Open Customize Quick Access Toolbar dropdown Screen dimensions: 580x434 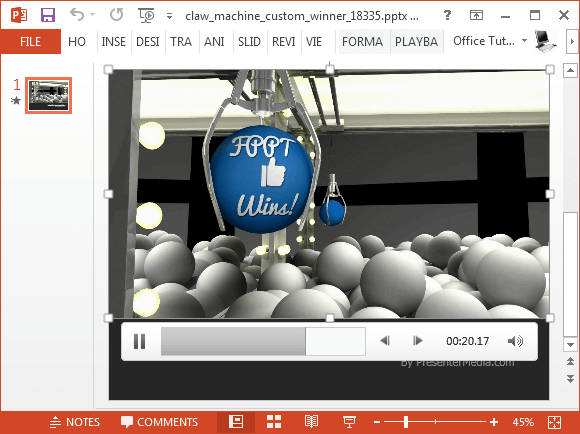pyautogui.click(x=169, y=16)
